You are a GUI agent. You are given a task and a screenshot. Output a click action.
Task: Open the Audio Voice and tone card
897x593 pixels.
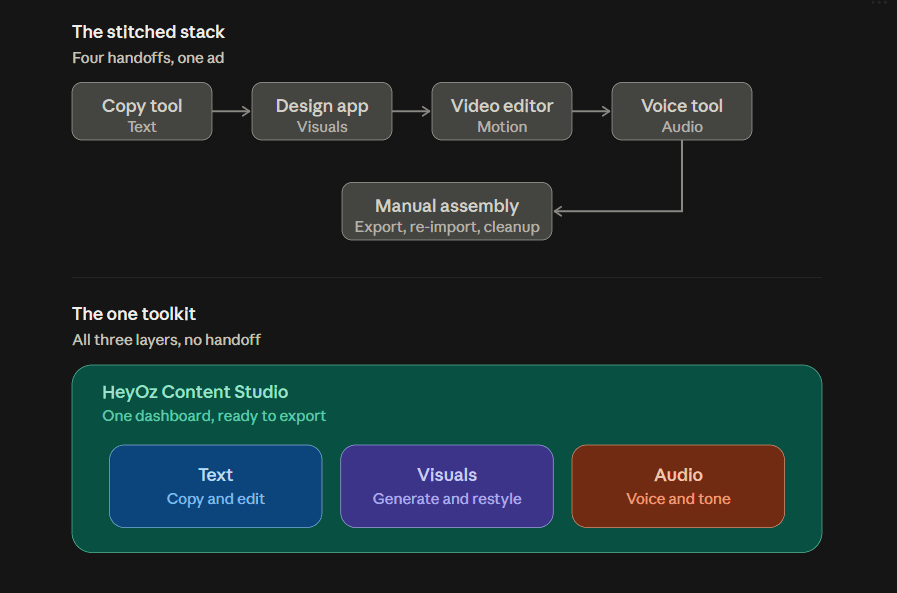click(678, 486)
